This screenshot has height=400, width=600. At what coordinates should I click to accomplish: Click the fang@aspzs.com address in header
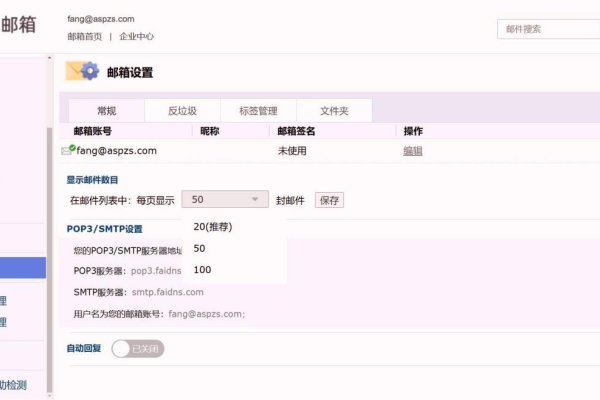(x=101, y=19)
